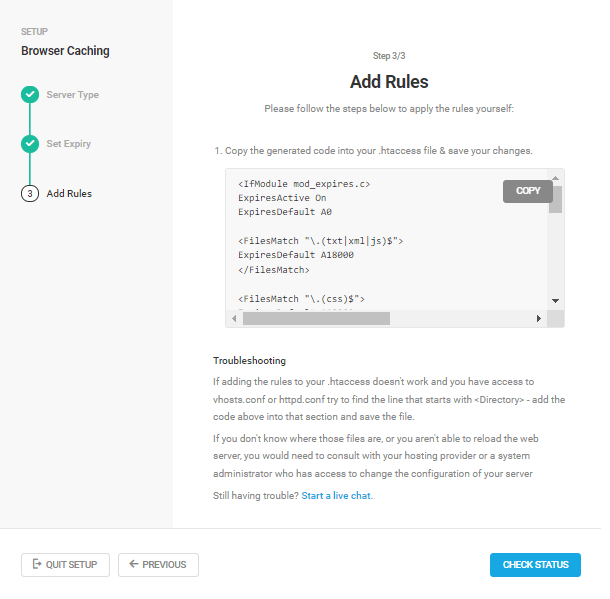Click the code box scroll-left arrow
The height and width of the screenshot is (599, 610).
[234, 318]
